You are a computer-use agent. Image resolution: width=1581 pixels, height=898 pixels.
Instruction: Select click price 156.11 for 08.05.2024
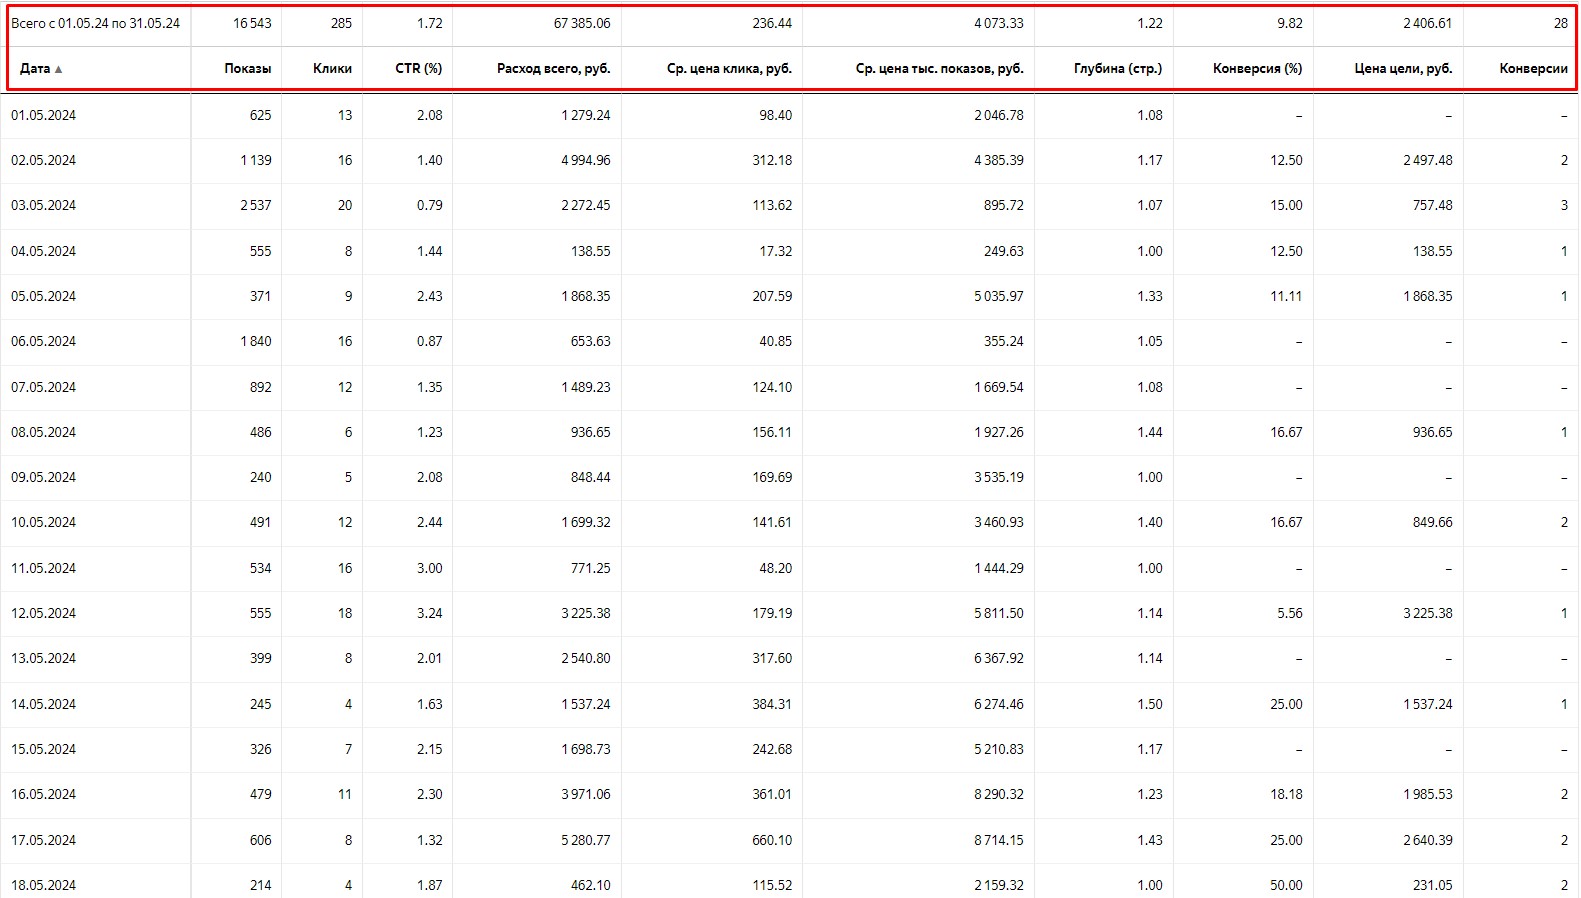click(x=772, y=432)
